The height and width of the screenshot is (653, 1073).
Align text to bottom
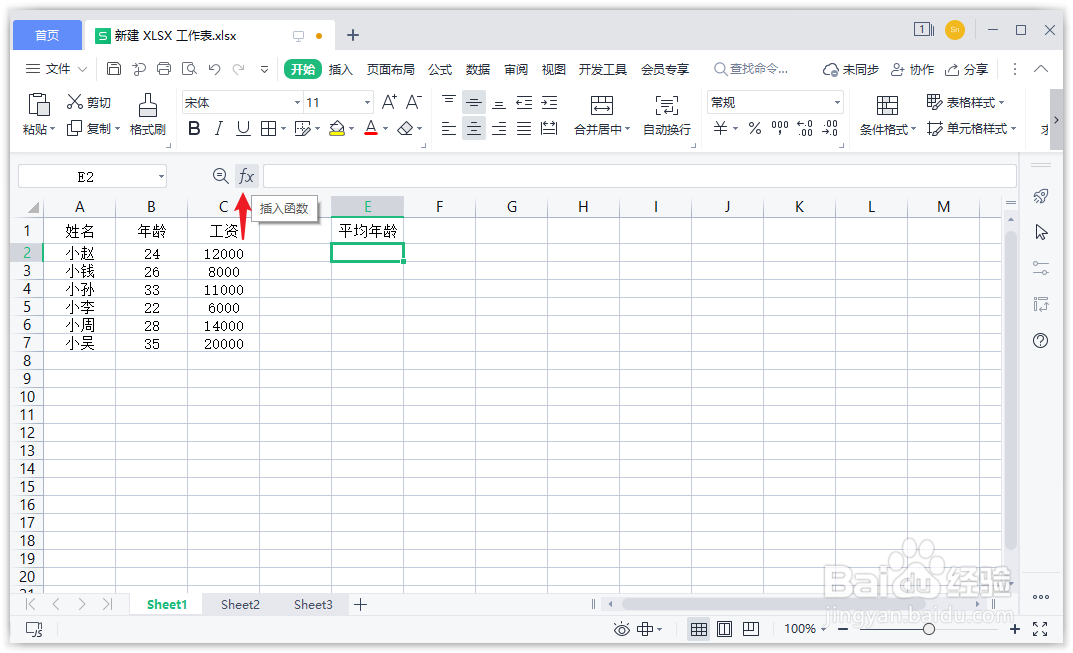click(499, 103)
